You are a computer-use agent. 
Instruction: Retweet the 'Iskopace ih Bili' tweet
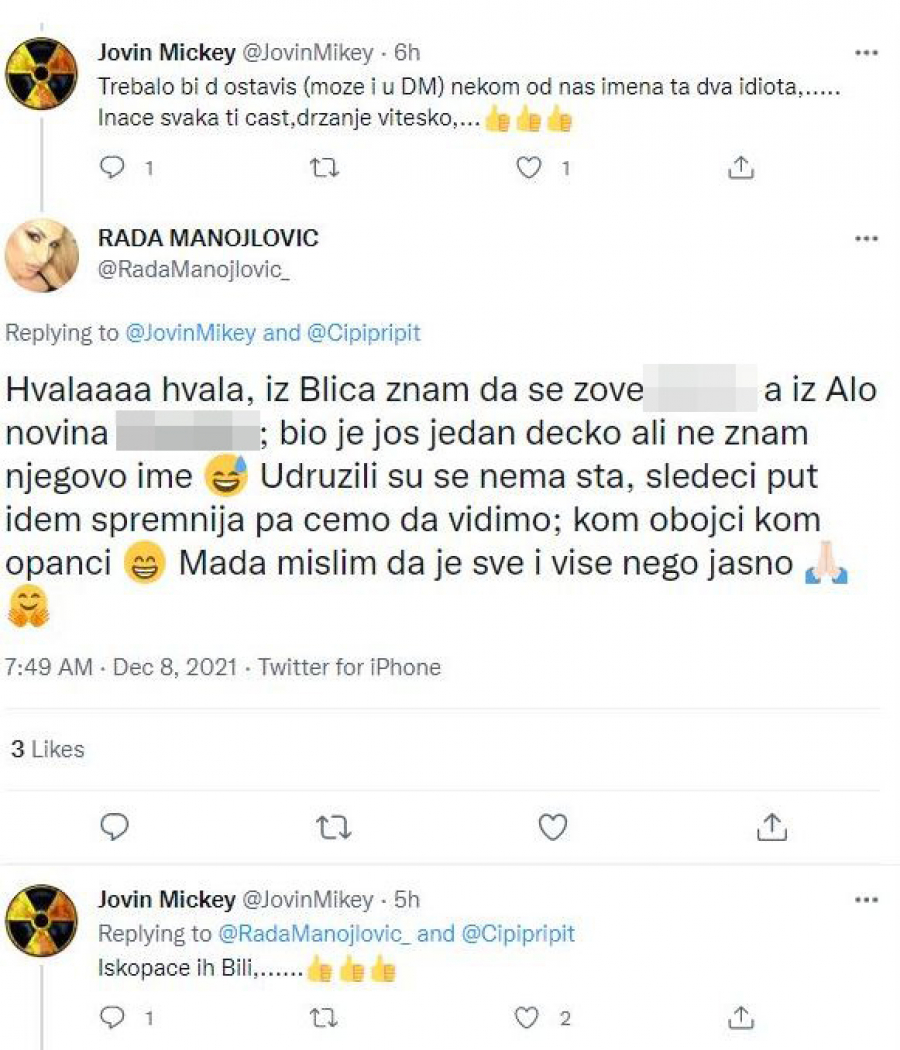(x=322, y=1017)
